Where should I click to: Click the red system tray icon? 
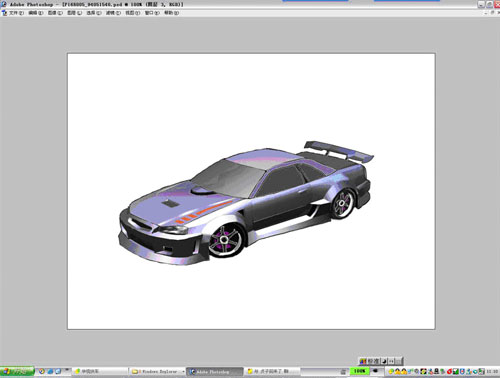(x=449, y=371)
